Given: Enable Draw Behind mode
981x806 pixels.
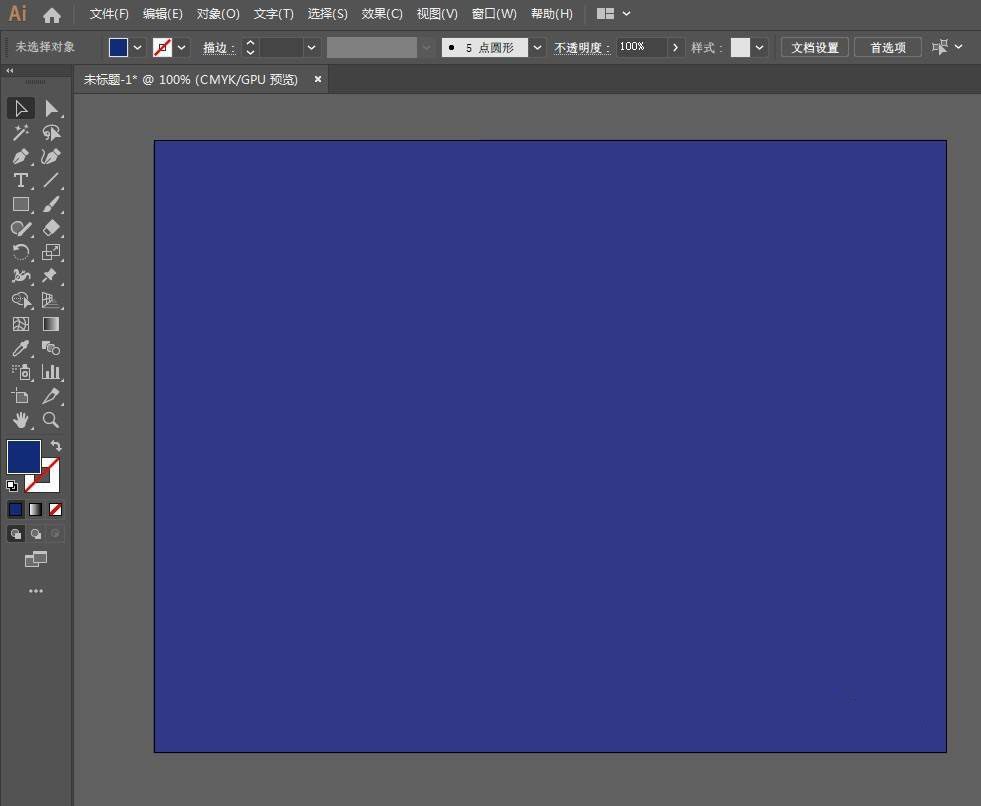Looking at the screenshot, I should tap(36, 533).
